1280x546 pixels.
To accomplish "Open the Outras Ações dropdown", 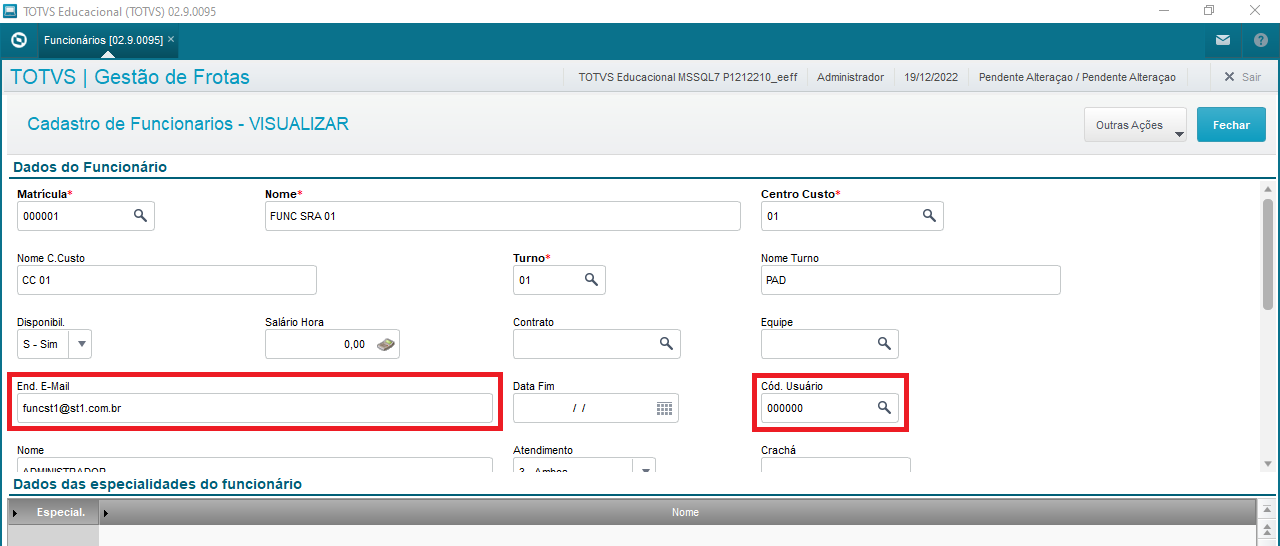I will (x=1135, y=125).
